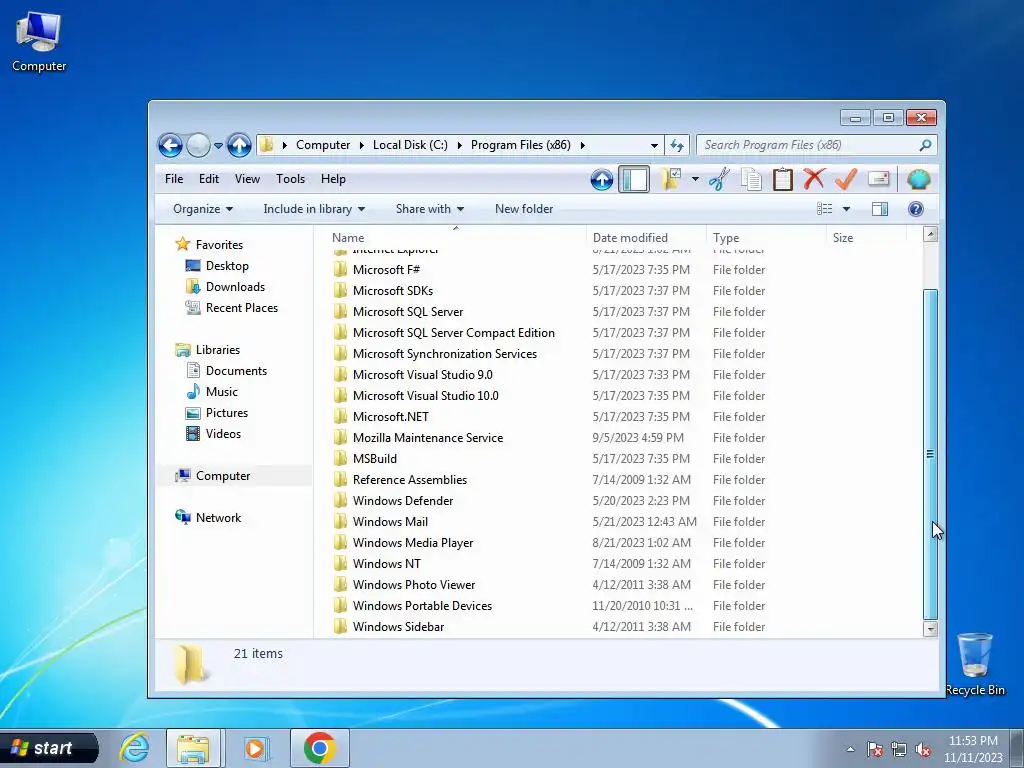
Task: Expand arrow after Program Files (x86) breadcrumb
Action: click(x=583, y=145)
